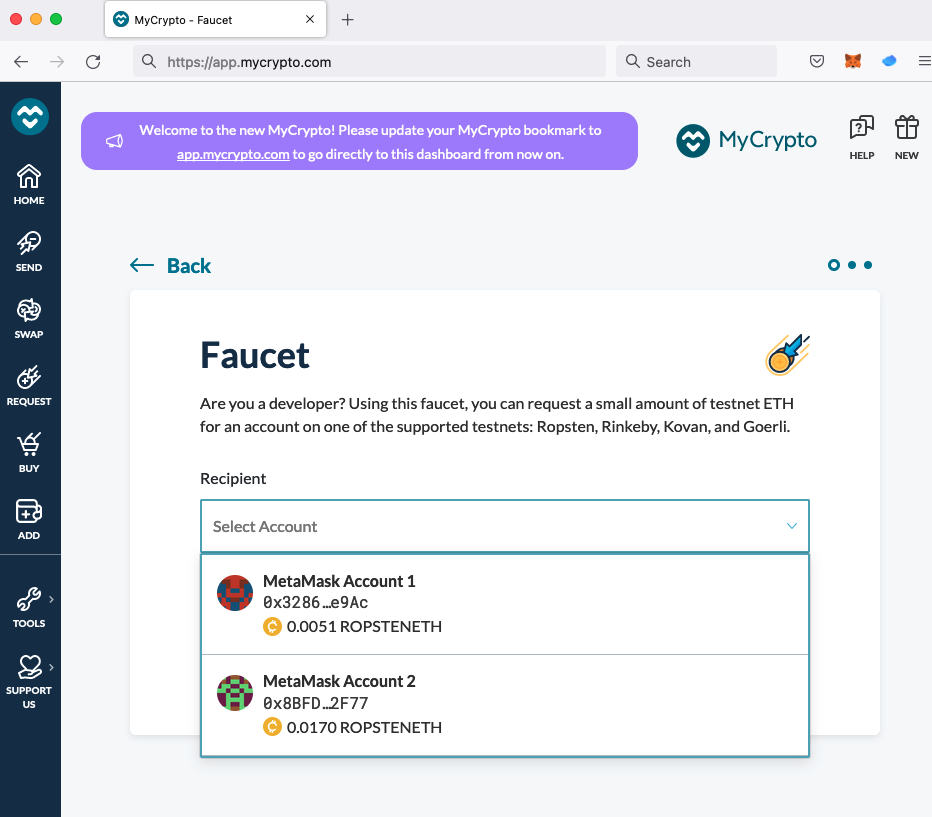
Task: Click the announcement megaphone icon
Action: coord(114,141)
